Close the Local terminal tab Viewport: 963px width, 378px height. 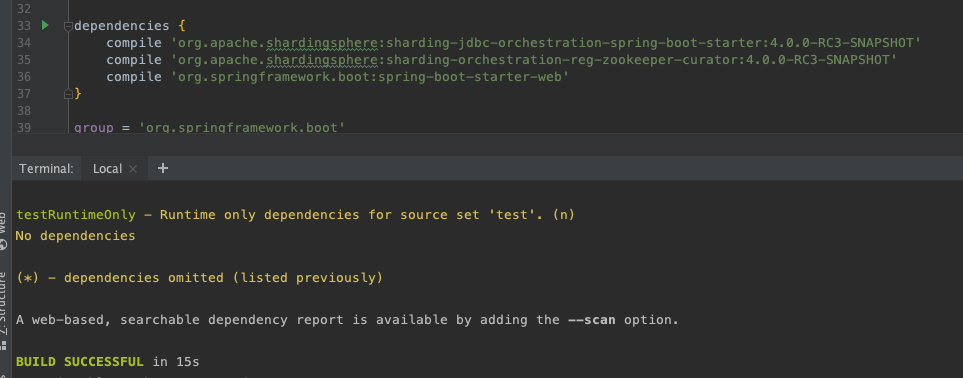(133, 169)
